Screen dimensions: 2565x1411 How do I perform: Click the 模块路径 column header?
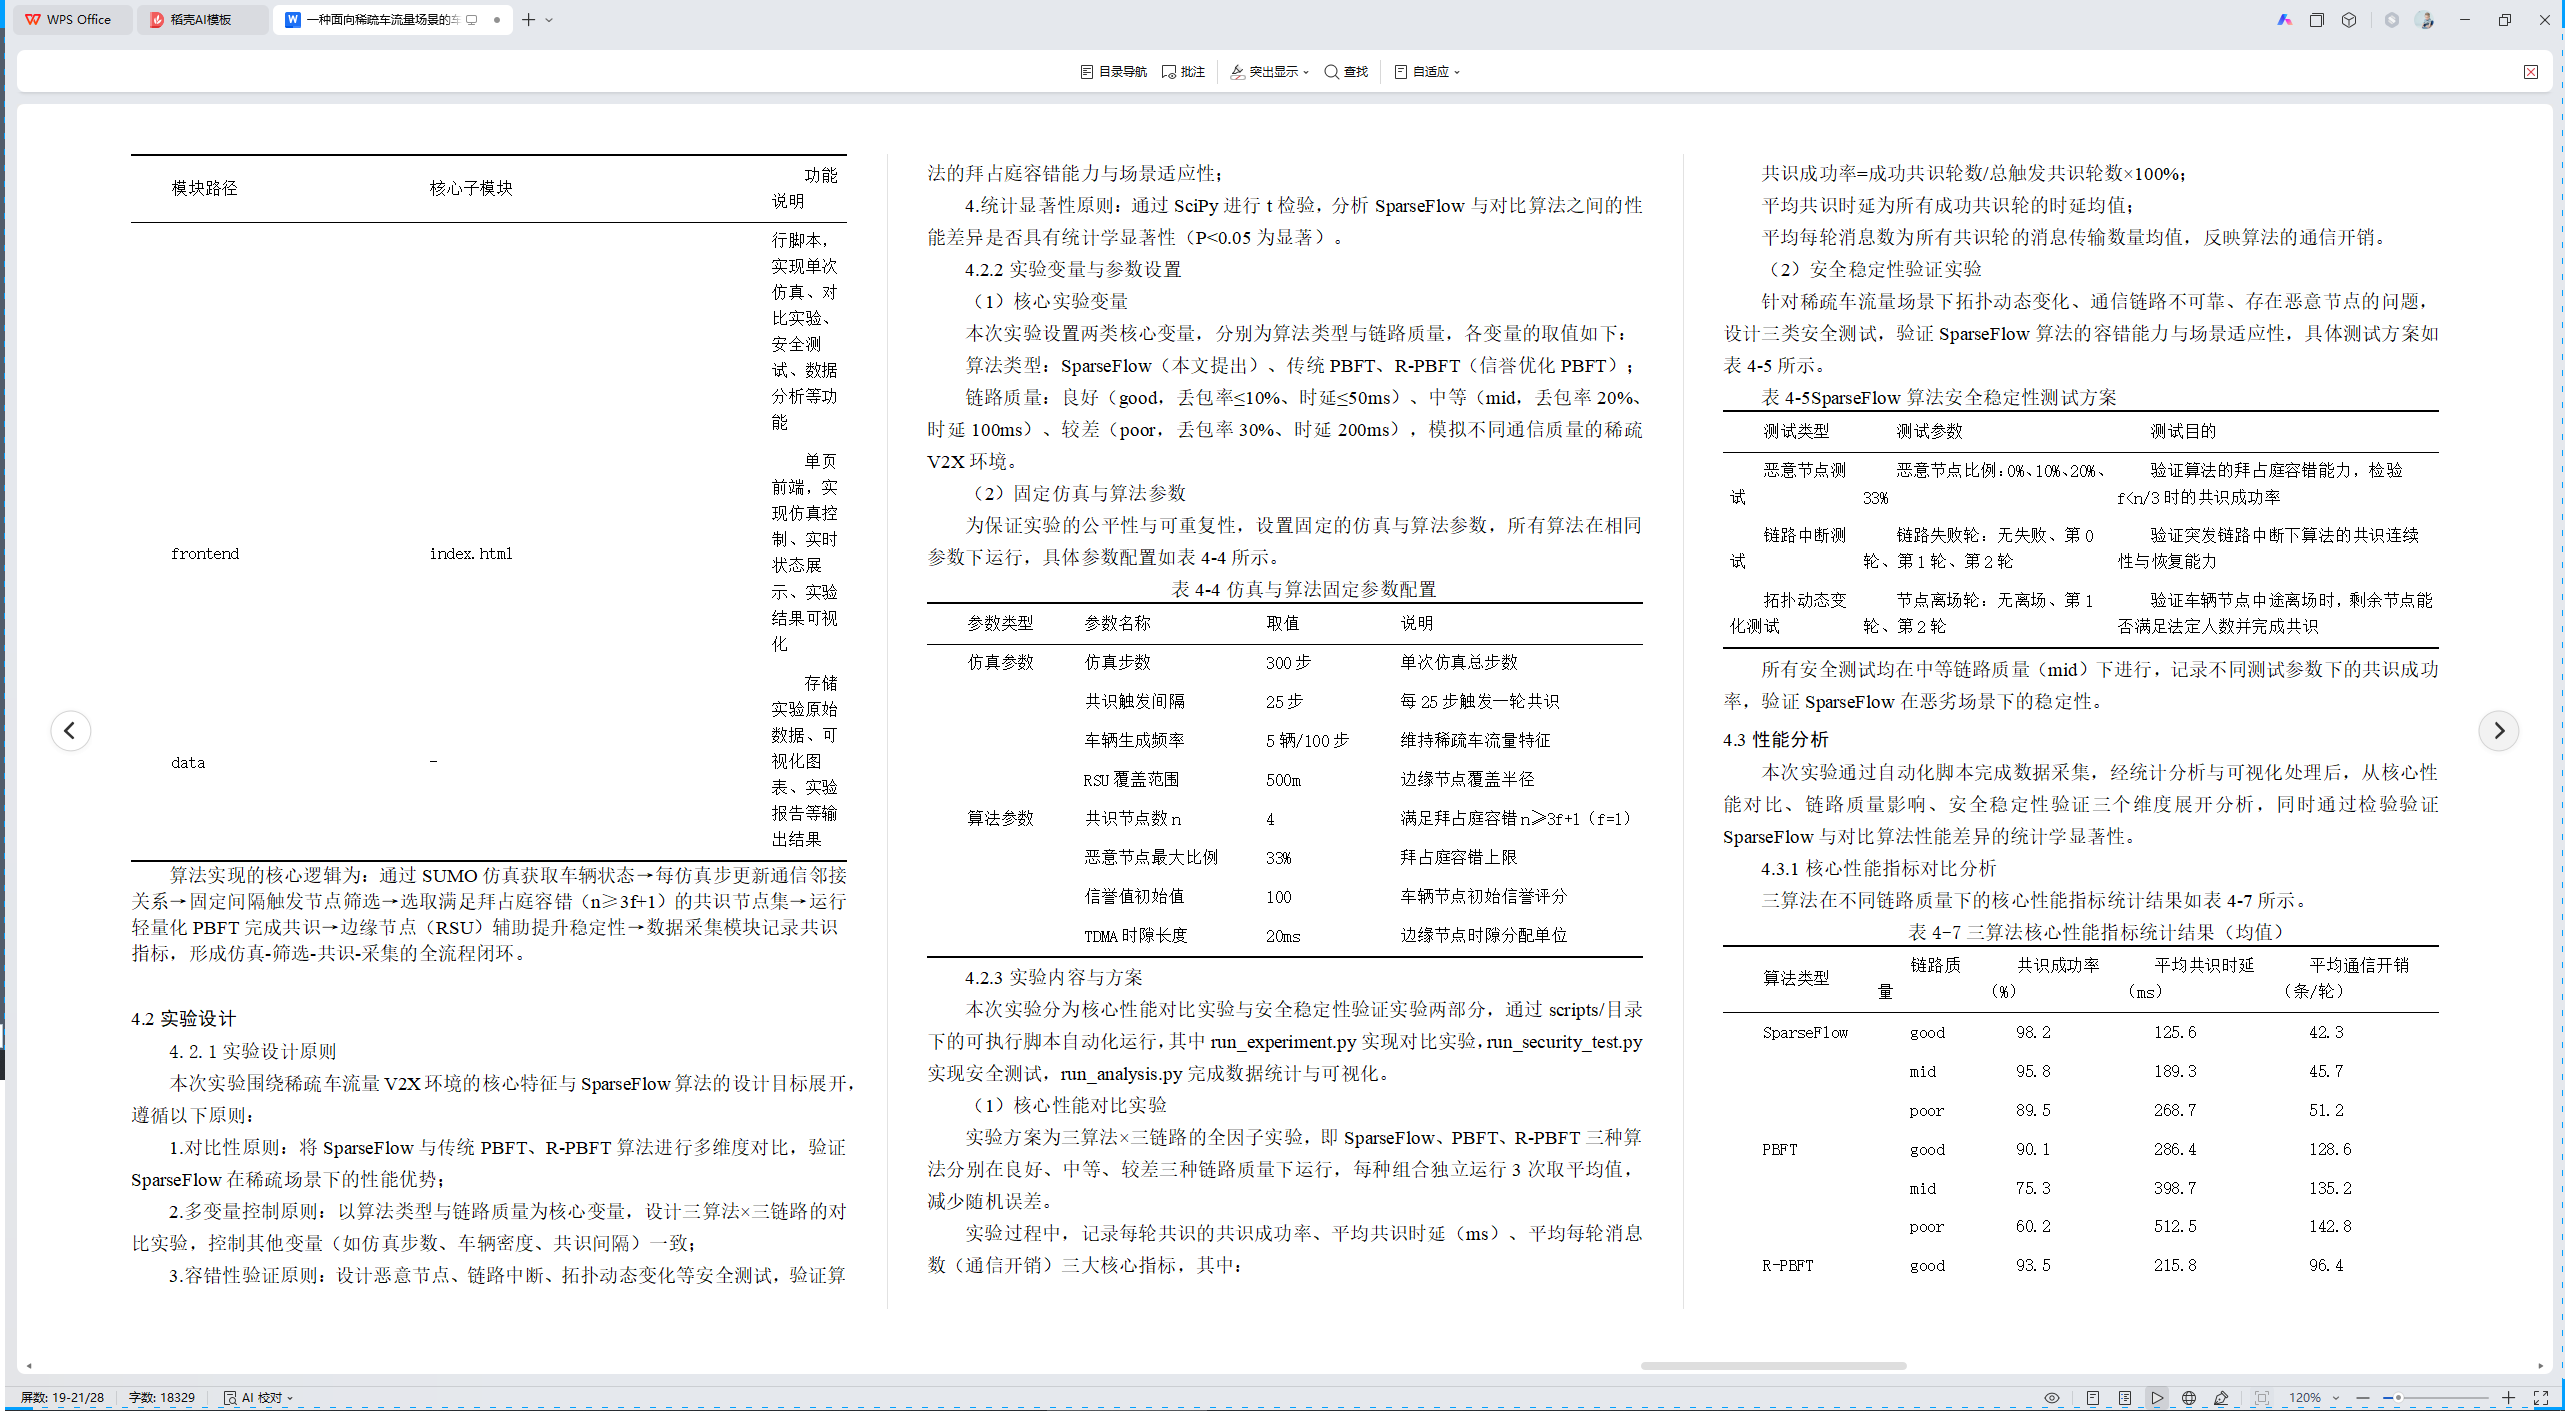pyautogui.click(x=204, y=188)
